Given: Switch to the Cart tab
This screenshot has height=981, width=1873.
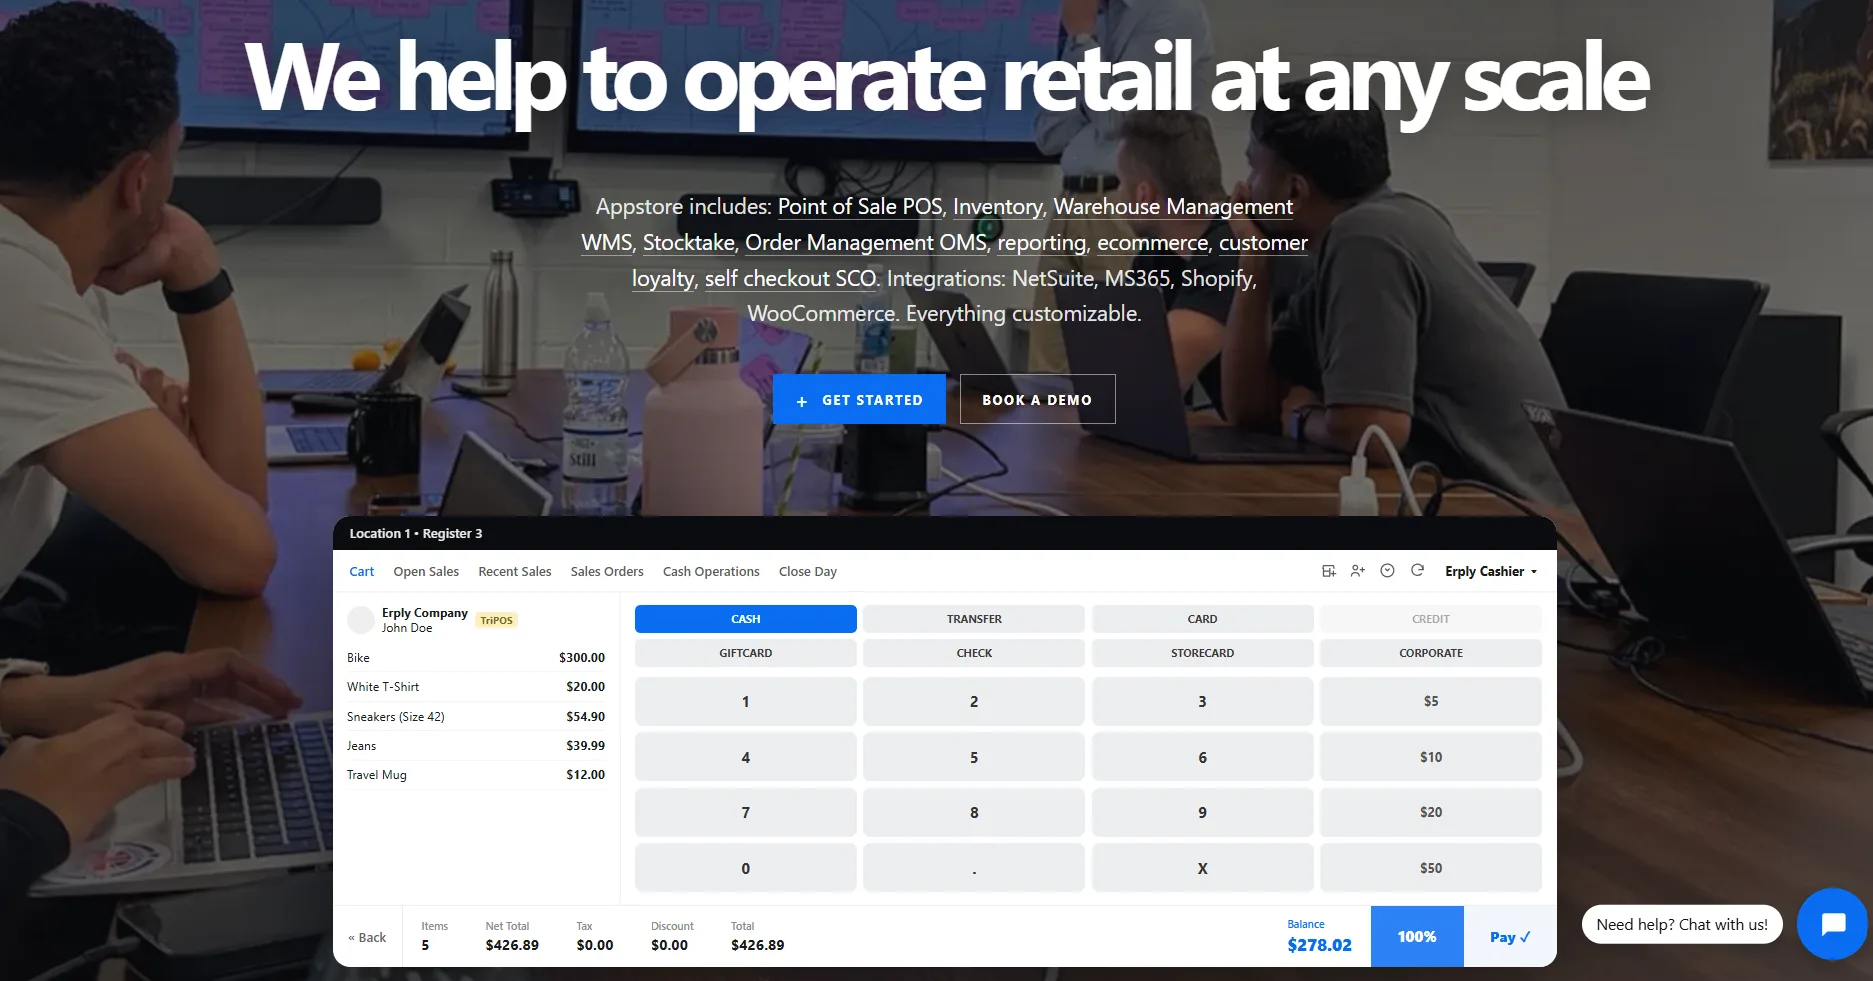Looking at the screenshot, I should tap(361, 572).
